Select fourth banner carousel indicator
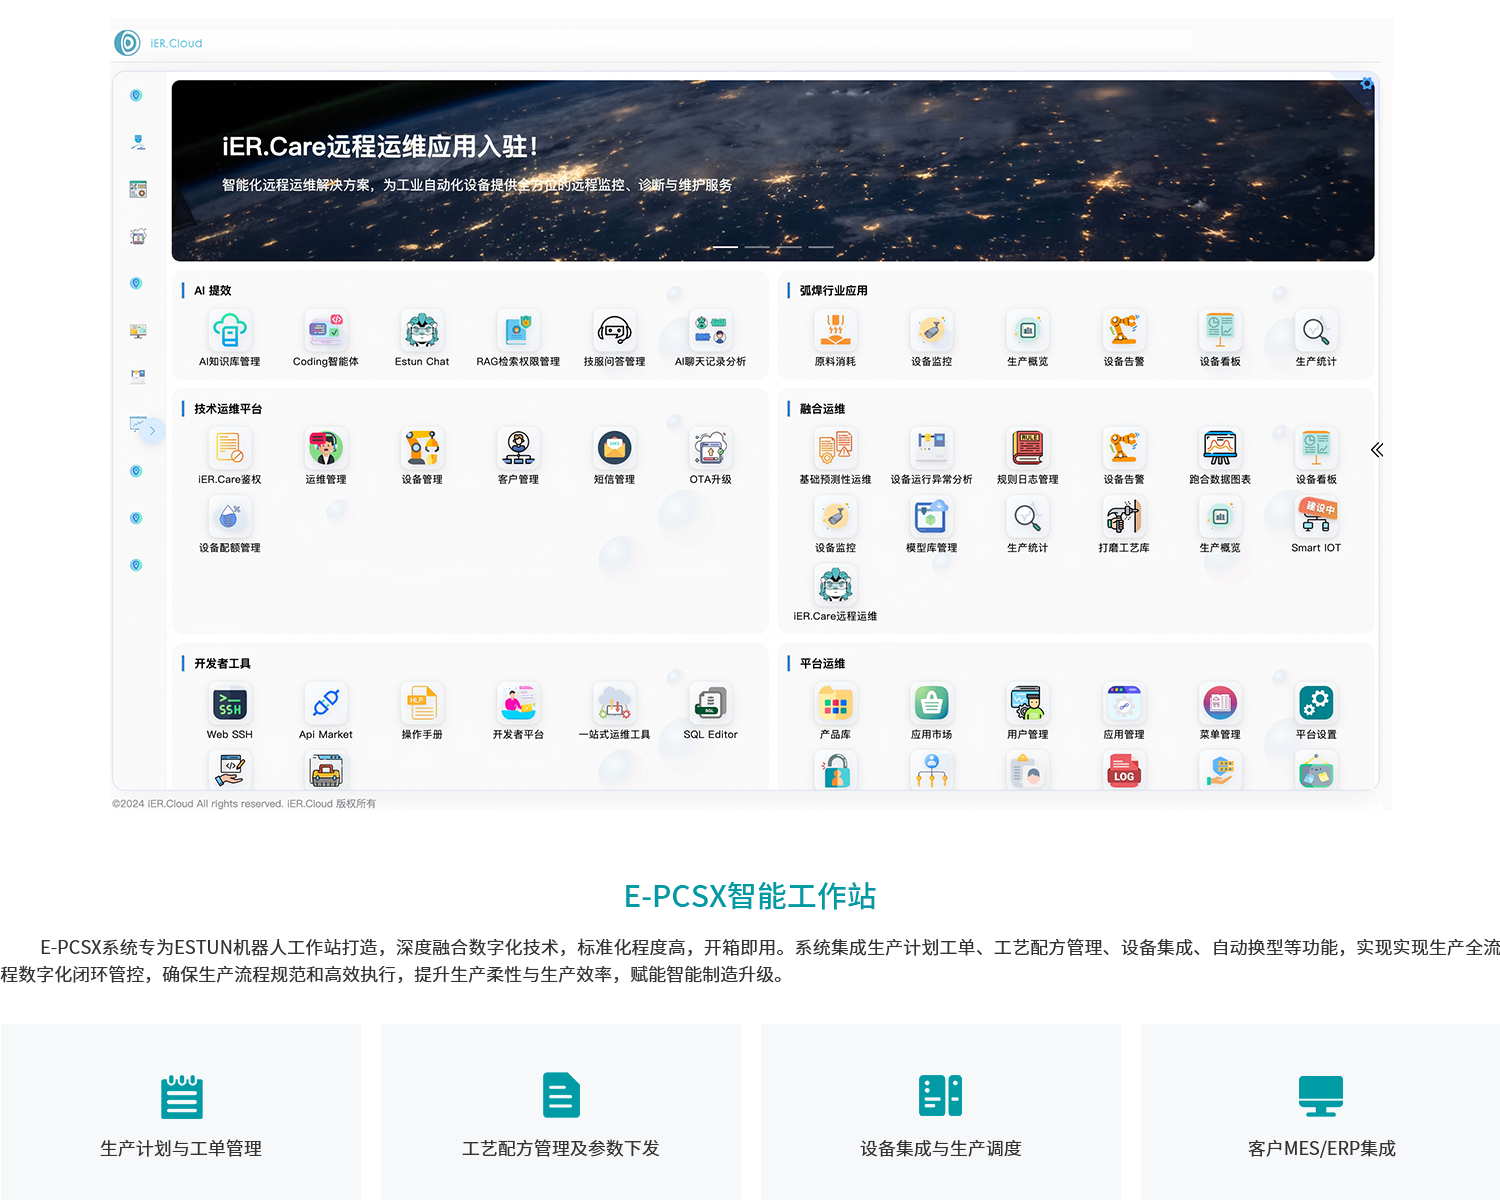The image size is (1500, 1200). coord(821,247)
